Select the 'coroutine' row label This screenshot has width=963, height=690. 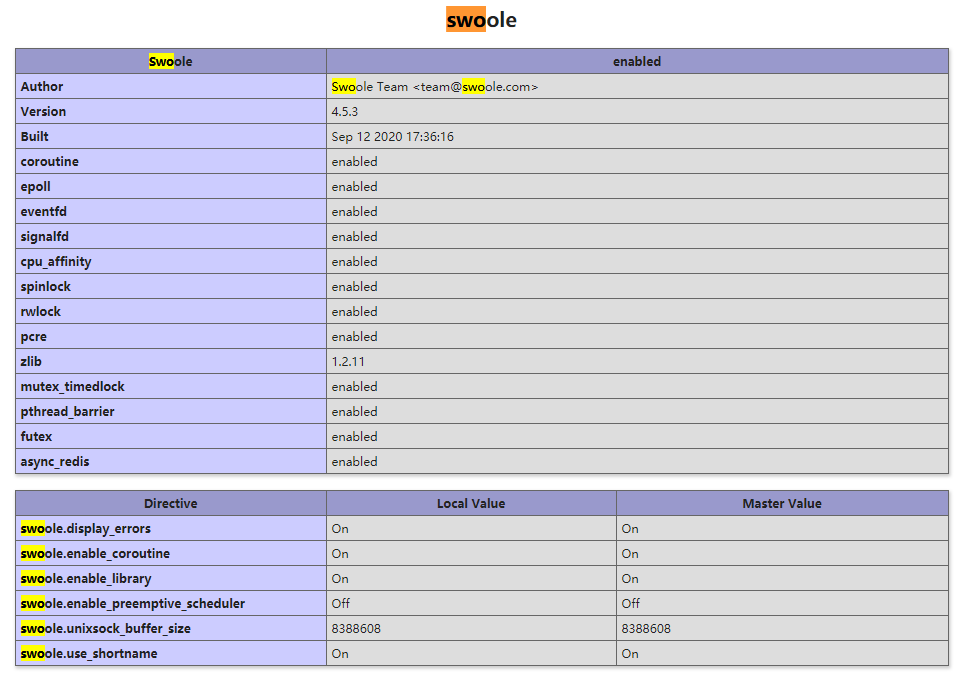50,162
